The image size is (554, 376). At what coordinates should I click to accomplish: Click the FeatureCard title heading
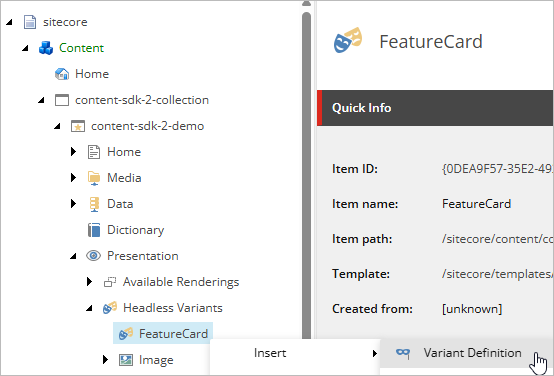(431, 42)
